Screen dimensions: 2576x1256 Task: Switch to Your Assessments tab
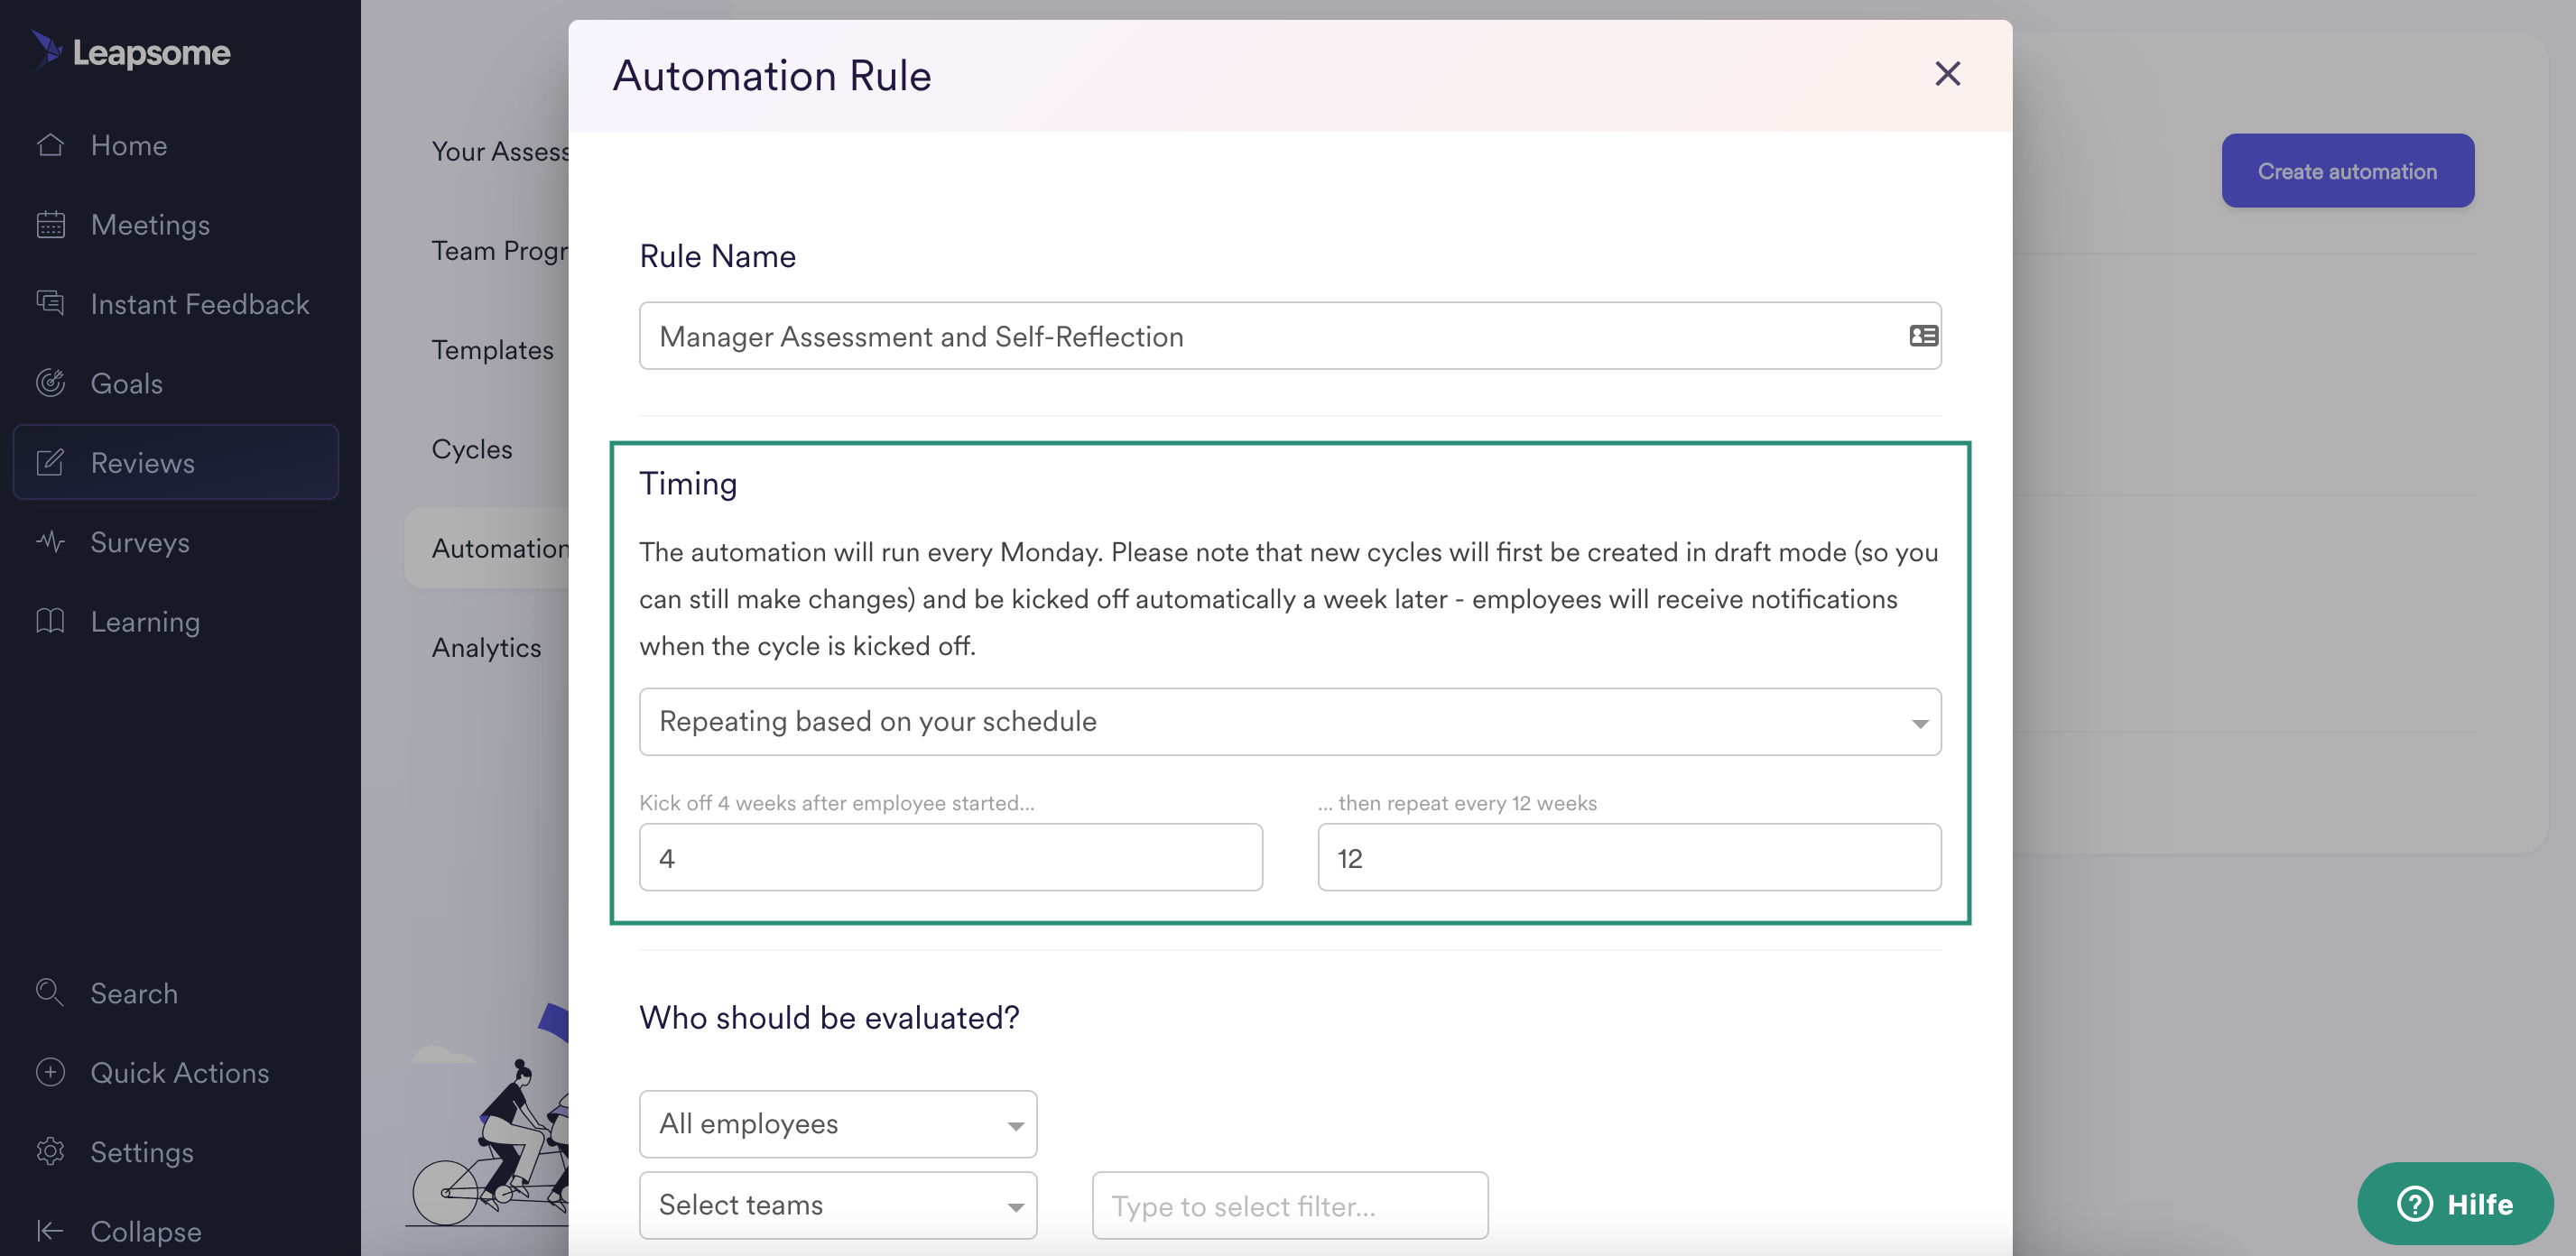click(500, 150)
